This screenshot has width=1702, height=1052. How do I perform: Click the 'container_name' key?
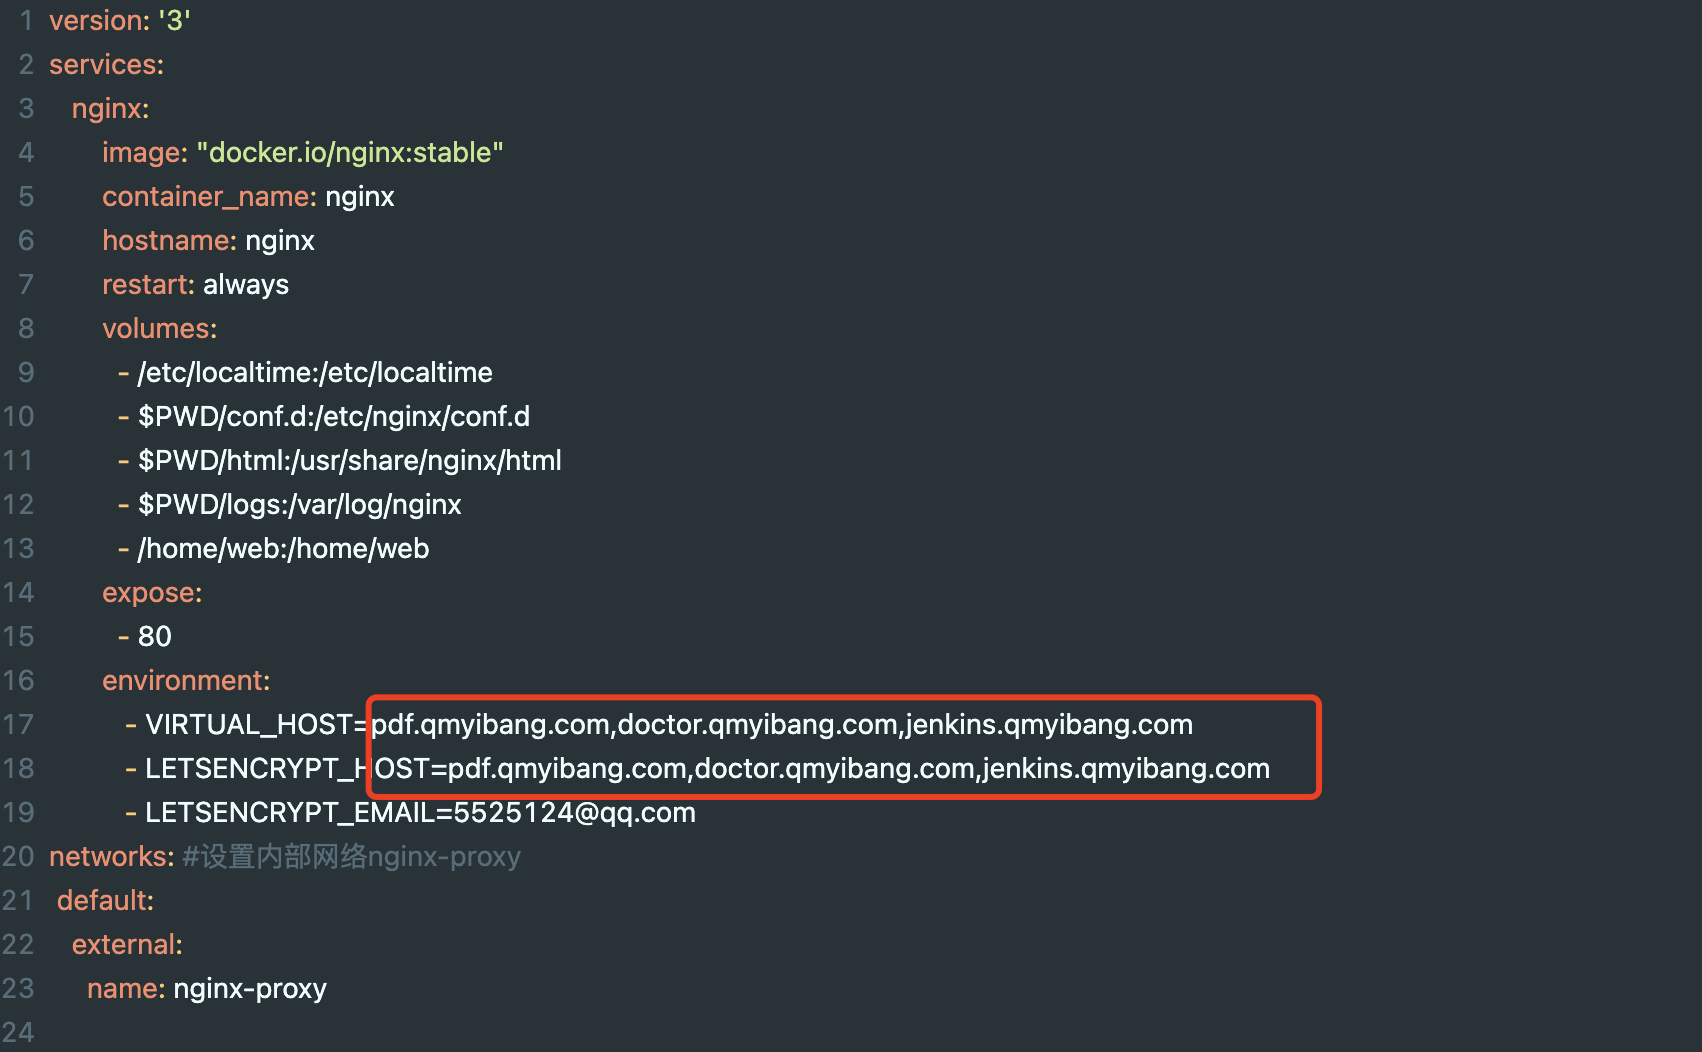tap(205, 197)
